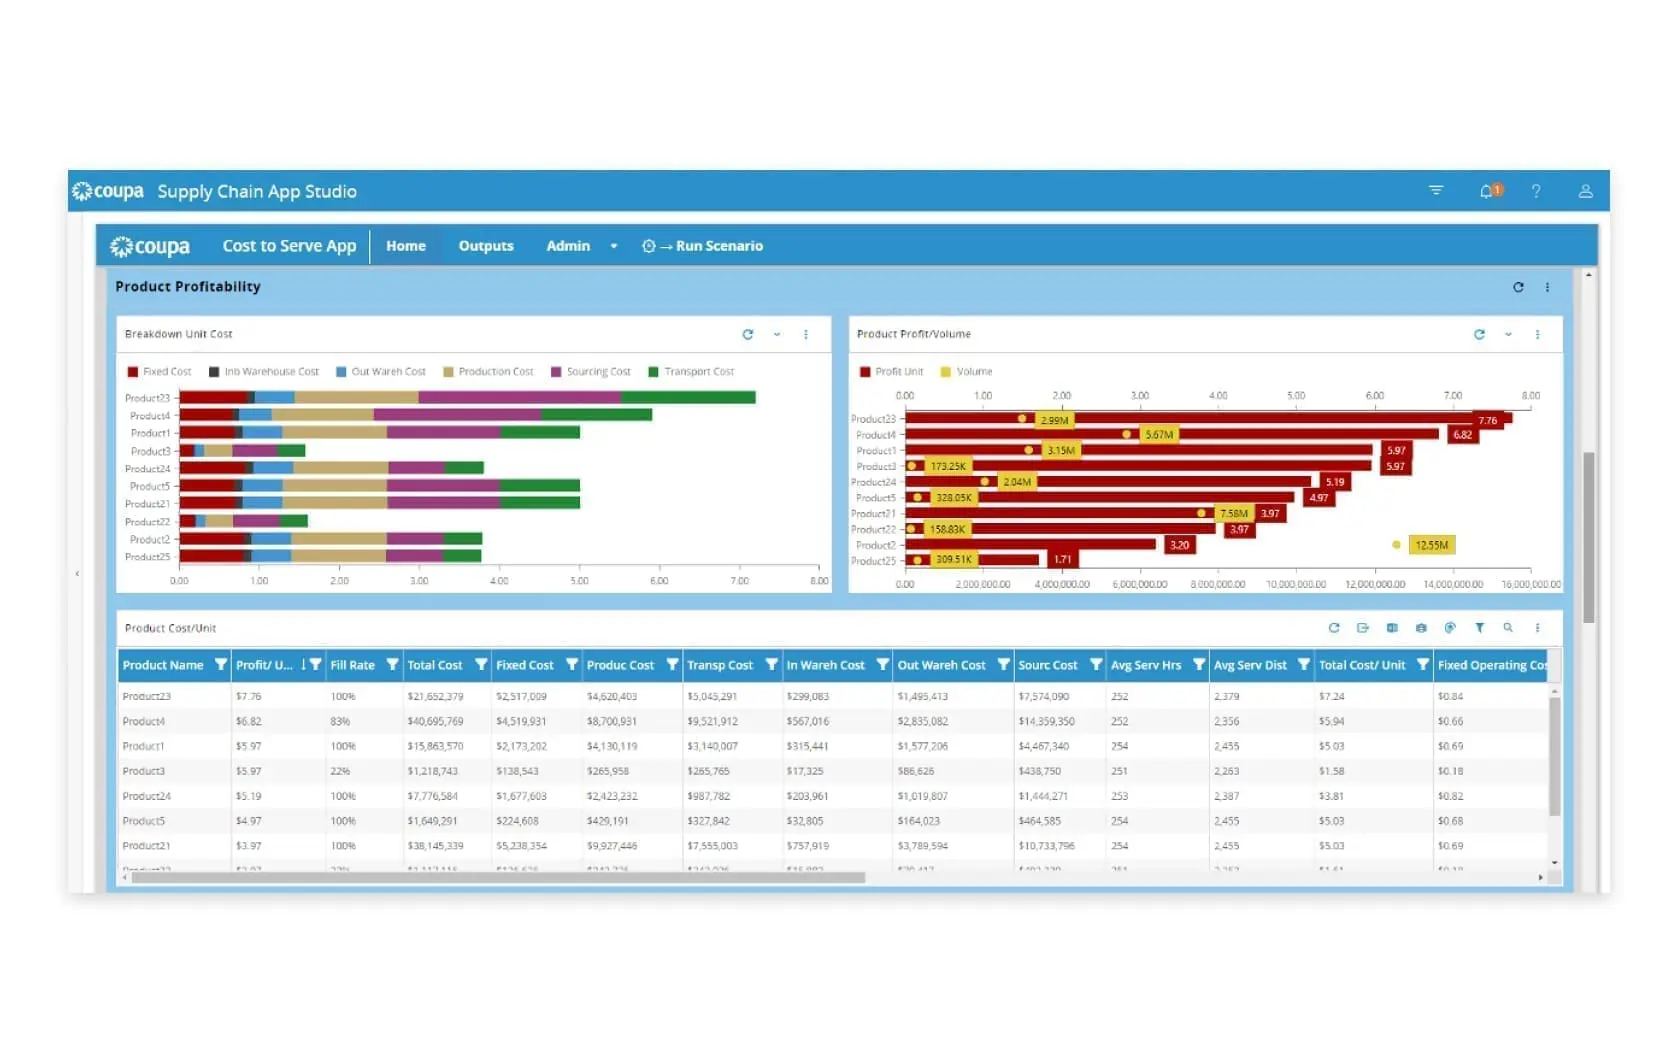Expand the Breakdown Unit Cost chevron dropdown
1676x1062 pixels.
776,334
